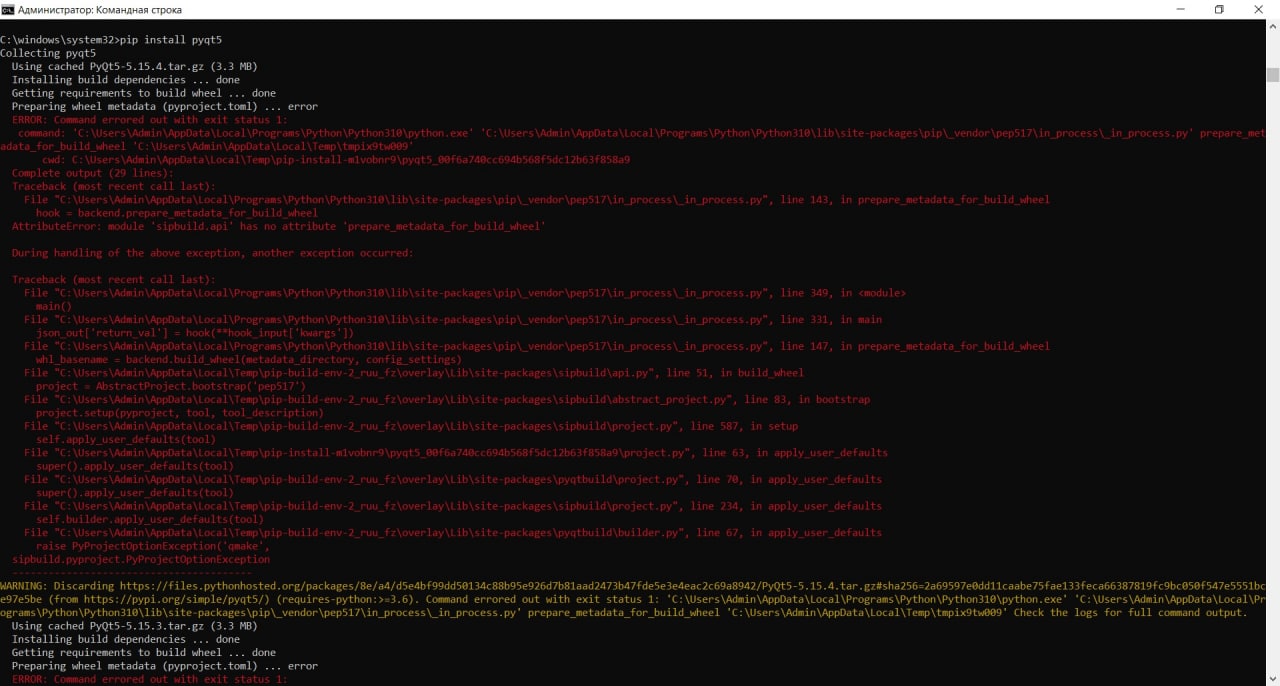Click the 'project.py", line 587, in setup' line

tap(411, 426)
